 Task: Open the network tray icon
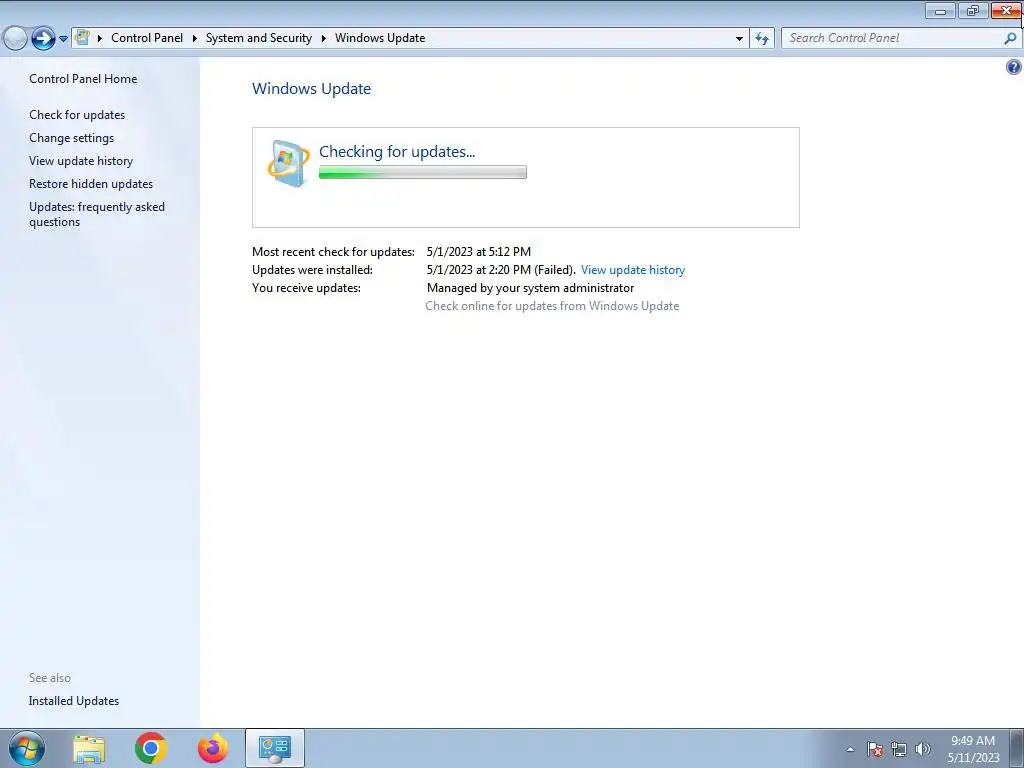click(x=899, y=749)
